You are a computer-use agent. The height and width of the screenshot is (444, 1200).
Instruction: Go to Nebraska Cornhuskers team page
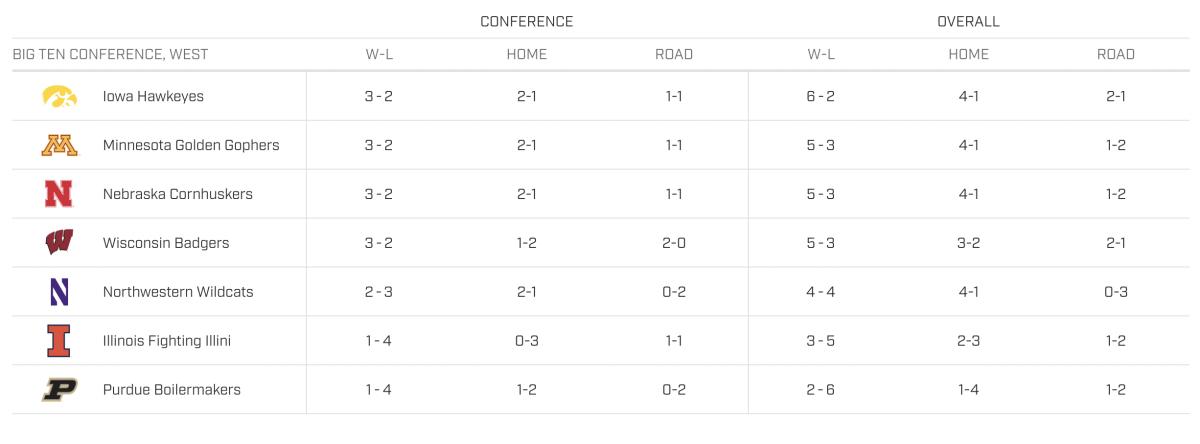178,194
